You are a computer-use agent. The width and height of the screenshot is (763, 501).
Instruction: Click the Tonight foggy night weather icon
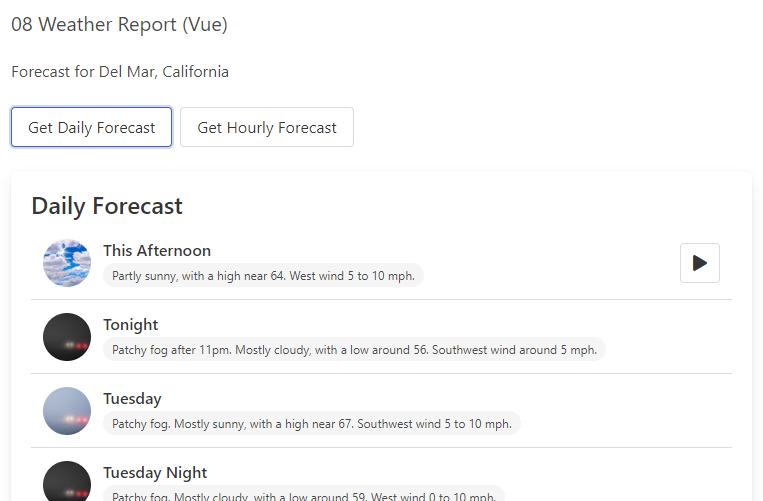67,337
